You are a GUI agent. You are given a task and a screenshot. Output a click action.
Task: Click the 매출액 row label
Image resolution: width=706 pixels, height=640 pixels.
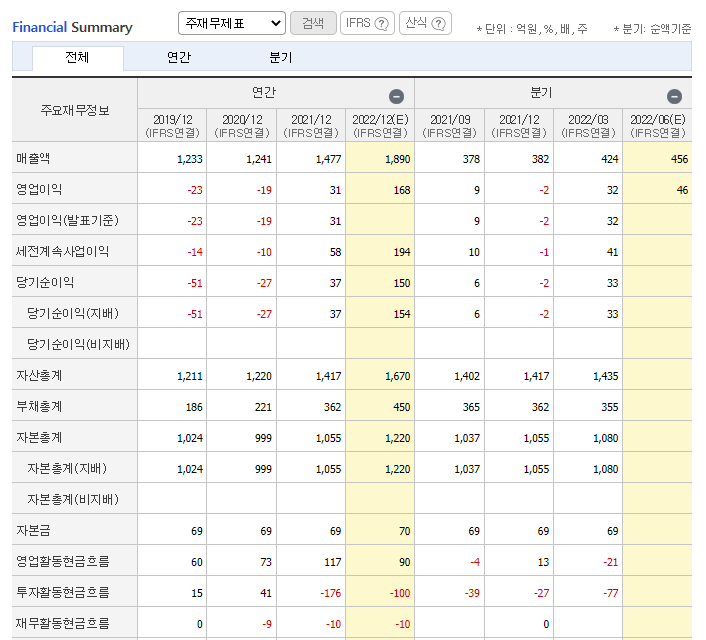click(33, 159)
